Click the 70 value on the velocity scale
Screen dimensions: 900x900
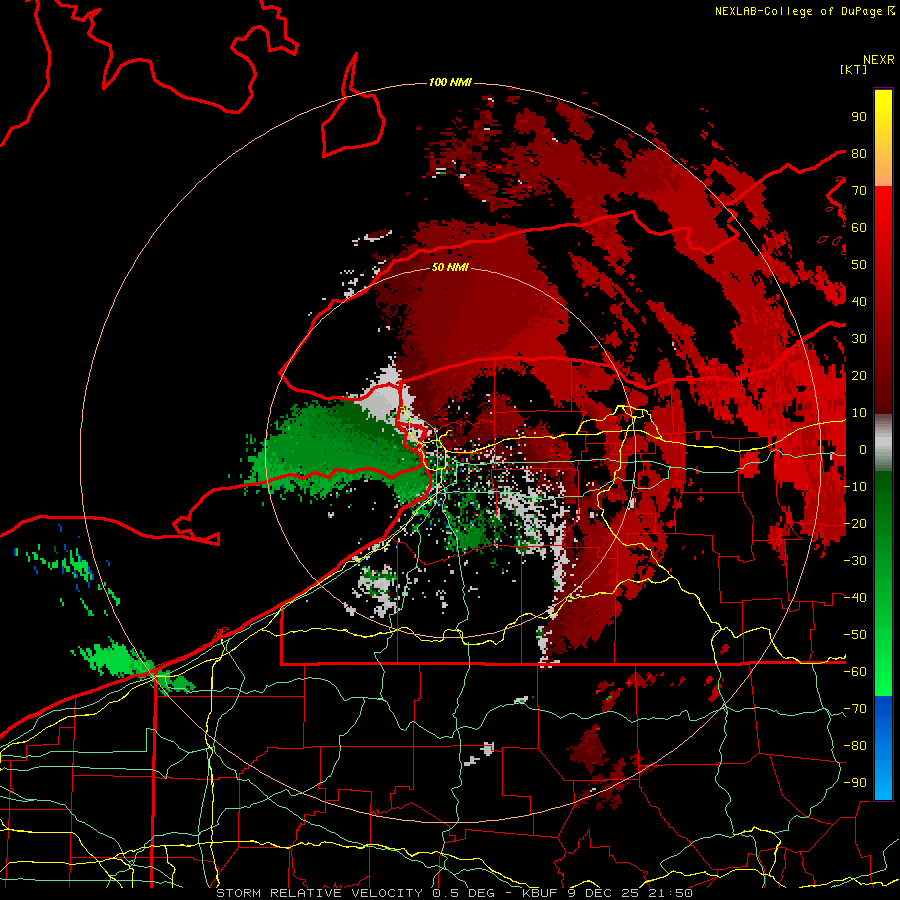click(859, 191)
